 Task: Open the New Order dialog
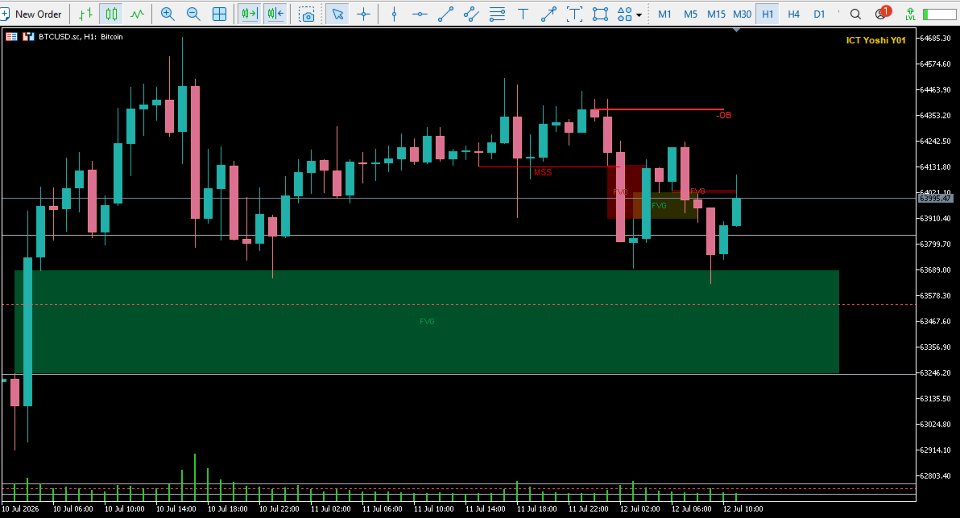click(x=32, y=14)
